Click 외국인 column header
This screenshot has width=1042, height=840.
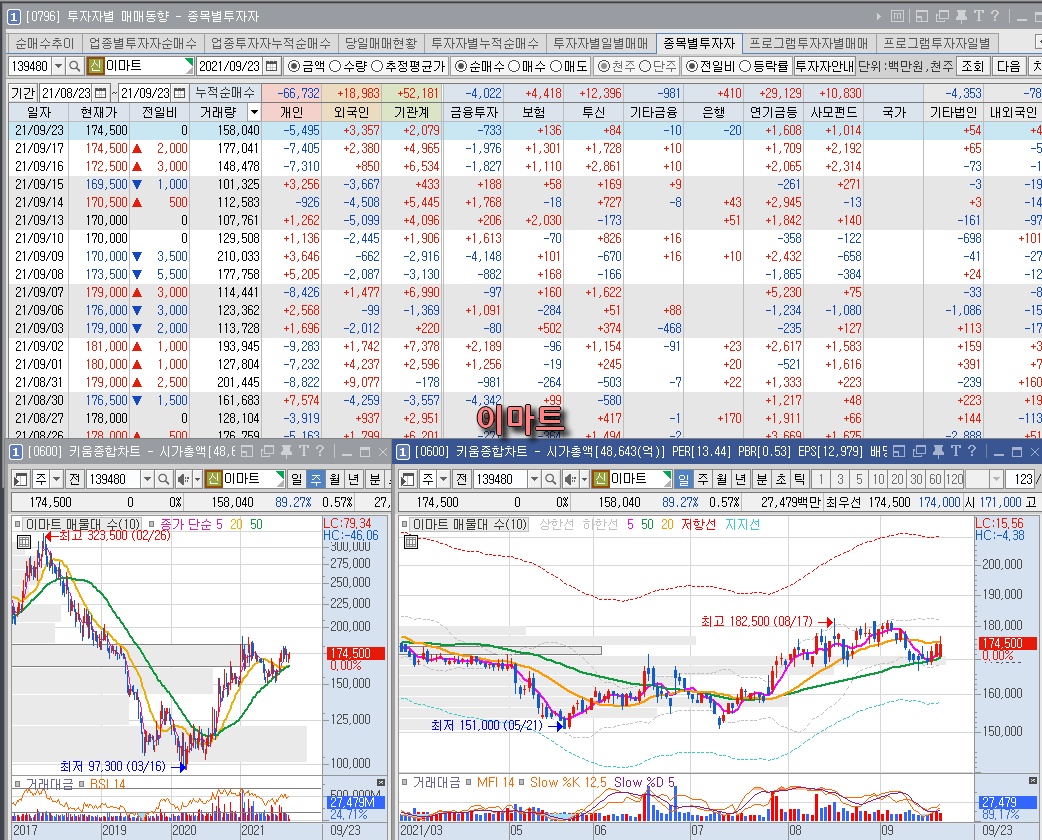(352, 112)
